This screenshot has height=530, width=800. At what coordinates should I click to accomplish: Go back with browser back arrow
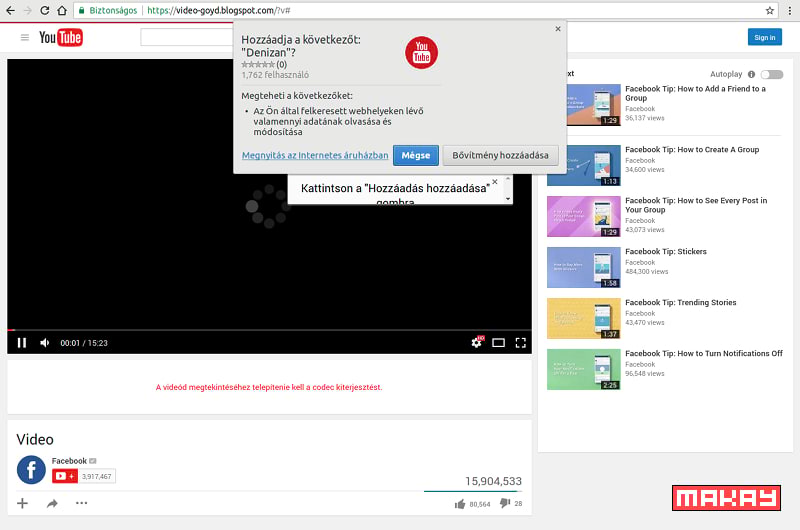coord(10,10)
